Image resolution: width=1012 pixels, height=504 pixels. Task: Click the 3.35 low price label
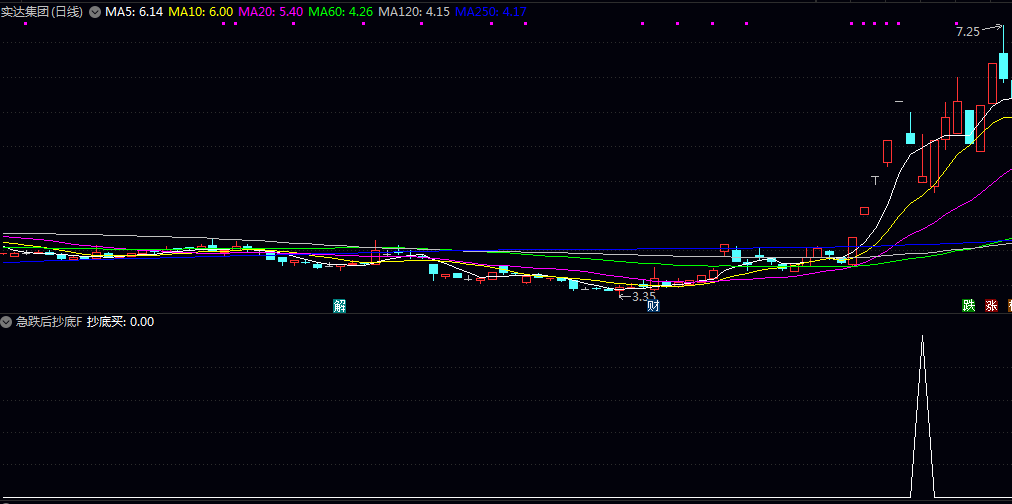pyautogui.click(x=643, y=296)
